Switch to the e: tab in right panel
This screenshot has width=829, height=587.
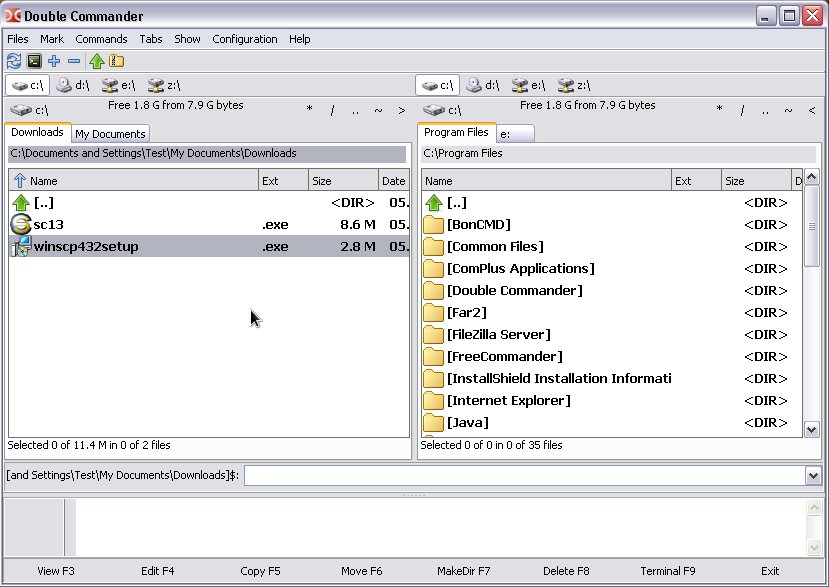point(515,134)
